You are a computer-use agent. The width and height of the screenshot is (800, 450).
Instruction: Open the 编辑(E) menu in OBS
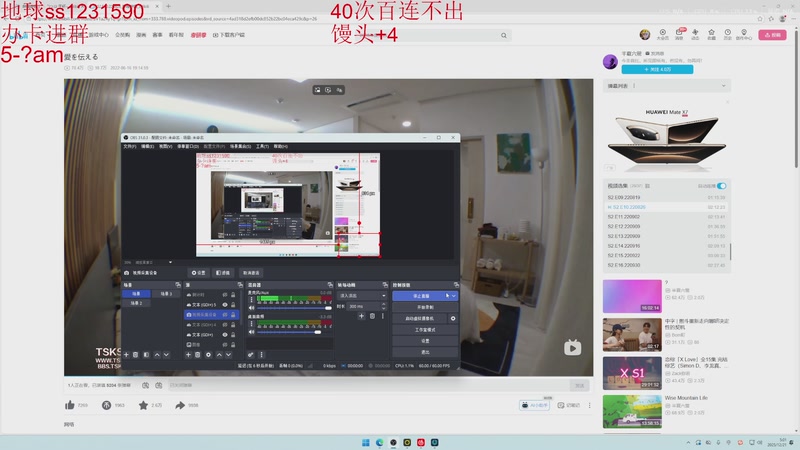point(147,146)
